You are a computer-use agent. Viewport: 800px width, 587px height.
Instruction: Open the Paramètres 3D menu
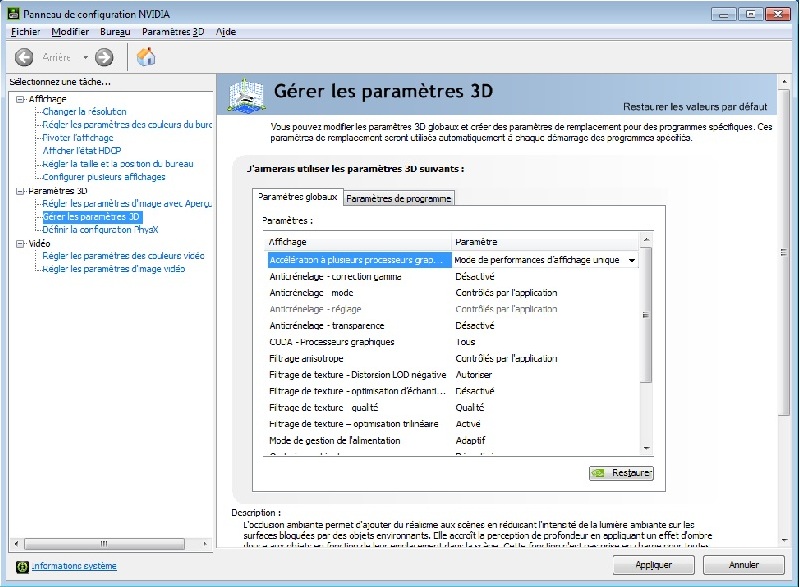click(x=173, y=32)
